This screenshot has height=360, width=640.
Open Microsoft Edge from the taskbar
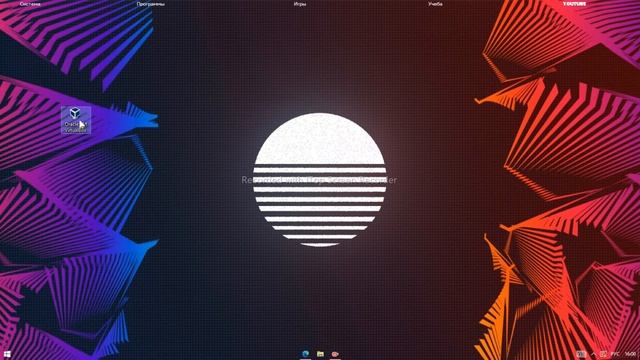click(x=305, y=354)
